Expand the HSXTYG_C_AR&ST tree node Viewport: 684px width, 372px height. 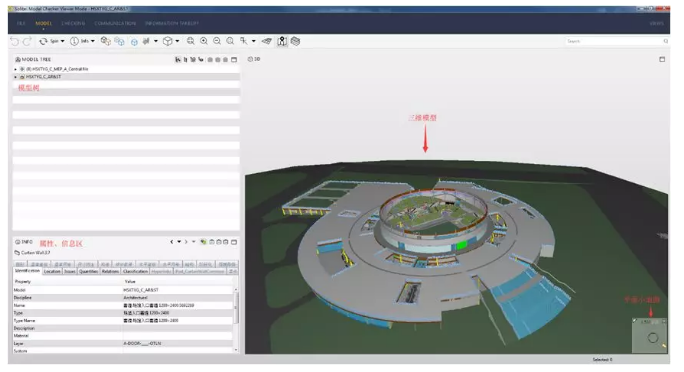[x=16, y=77]
